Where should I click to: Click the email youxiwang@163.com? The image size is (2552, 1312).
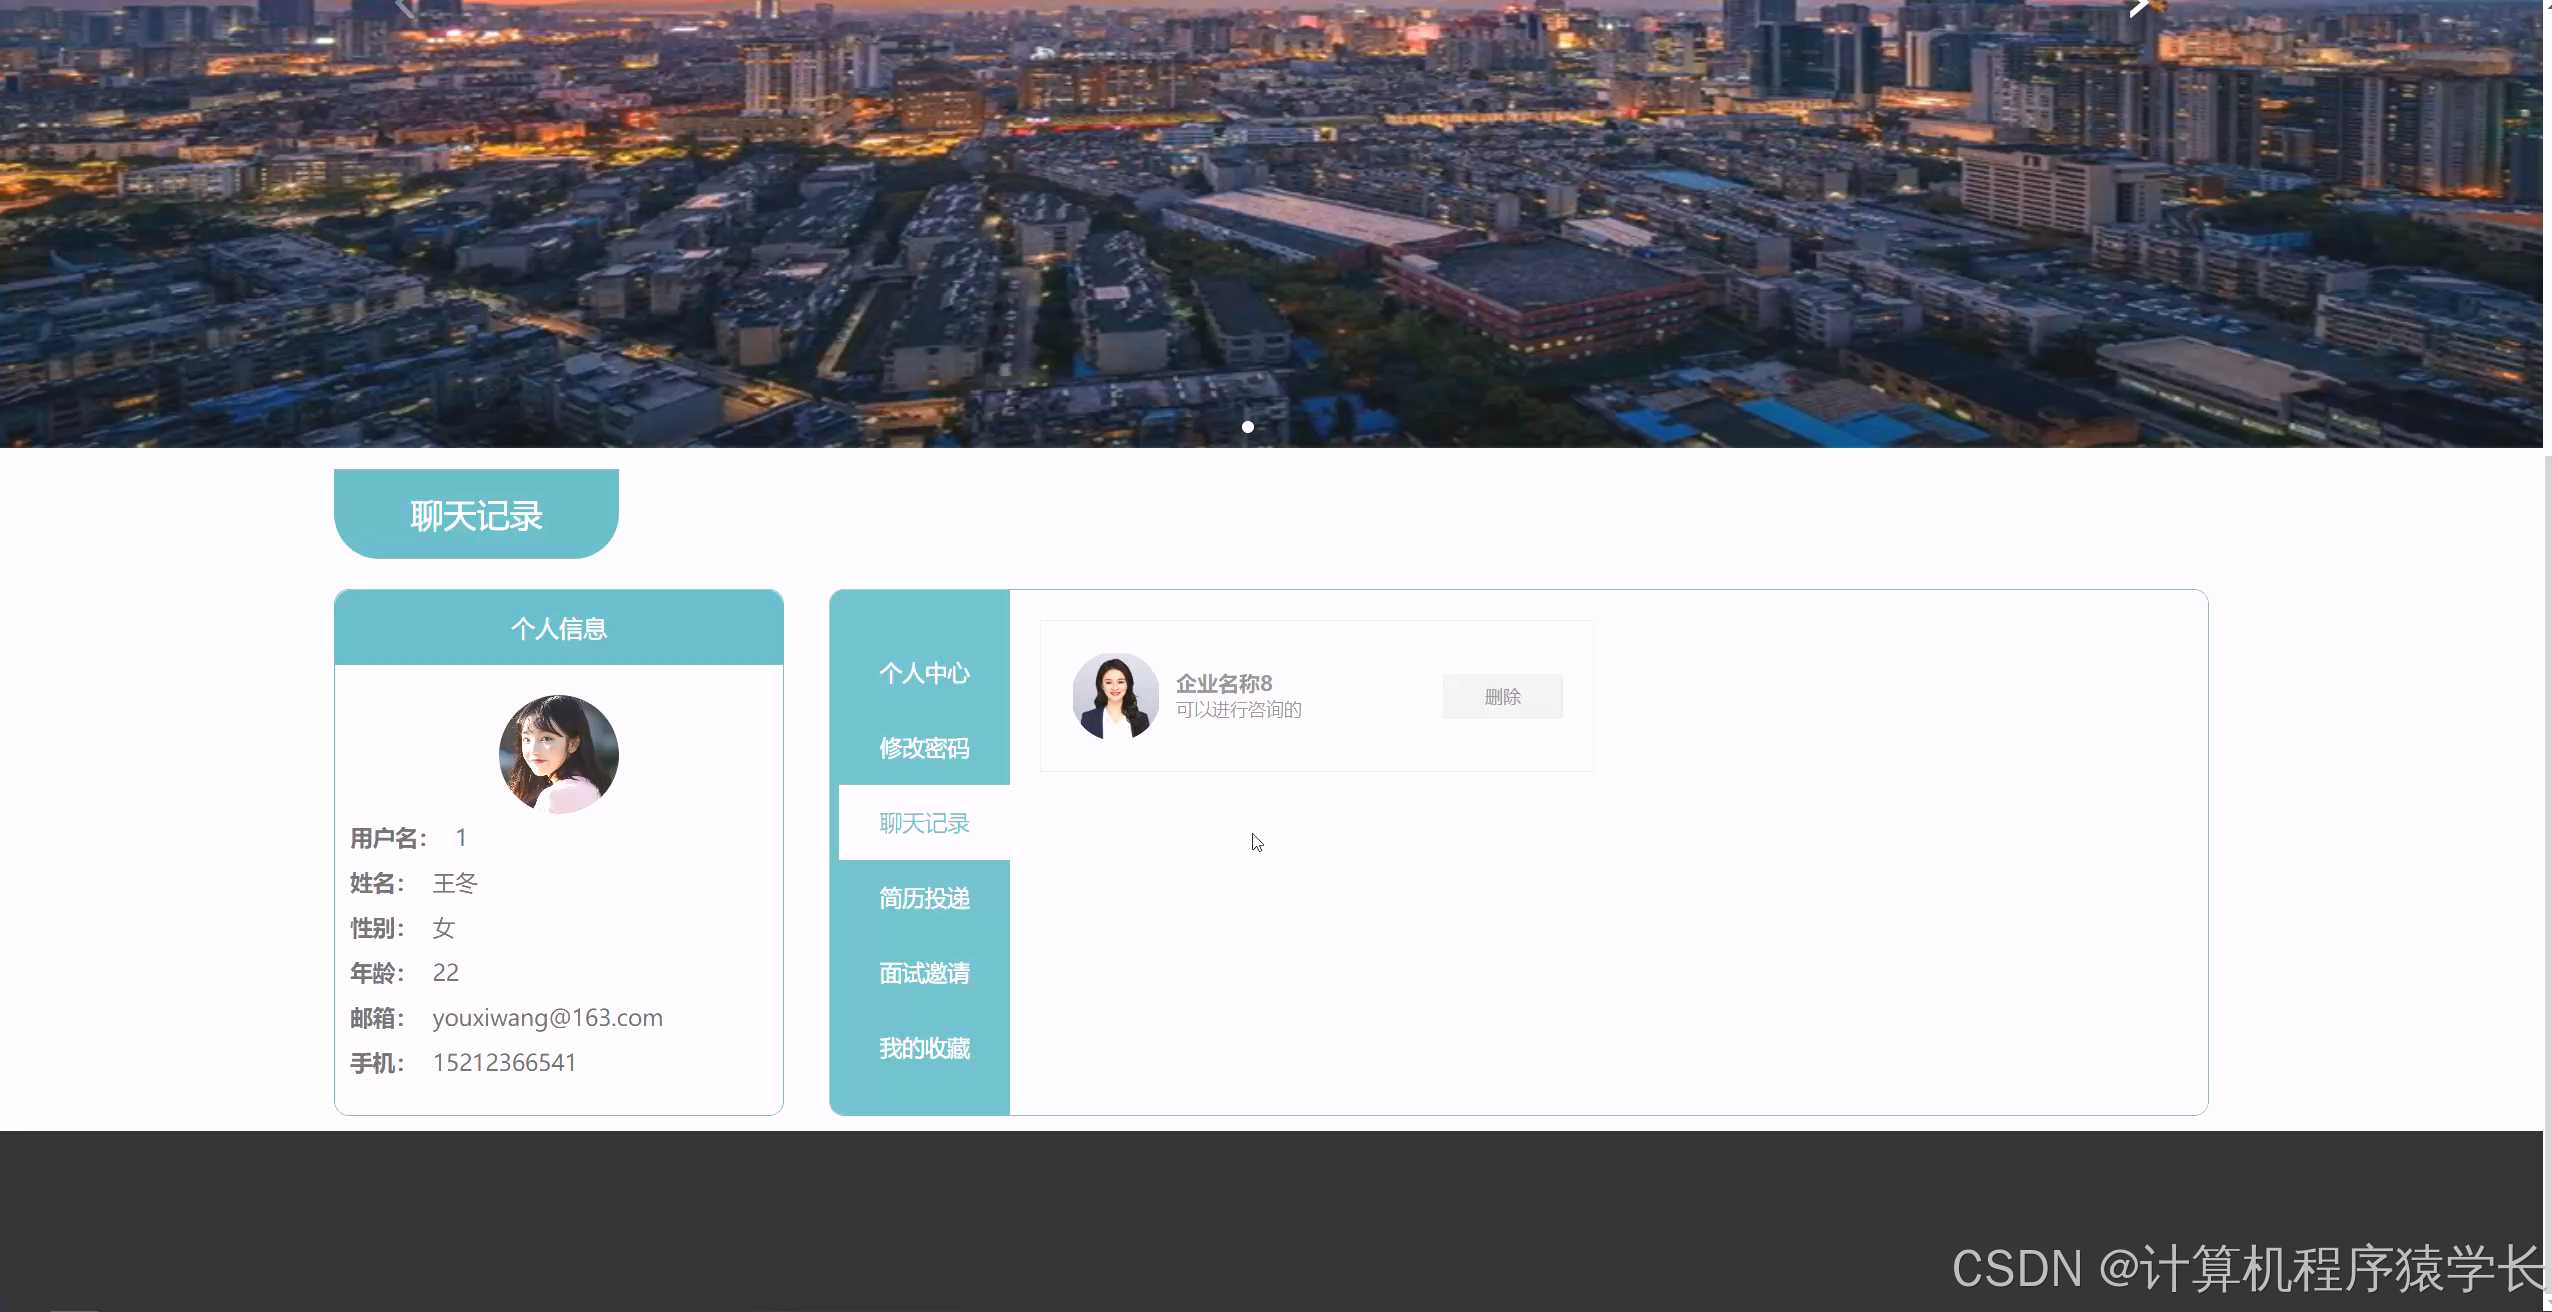(547, 1018)
